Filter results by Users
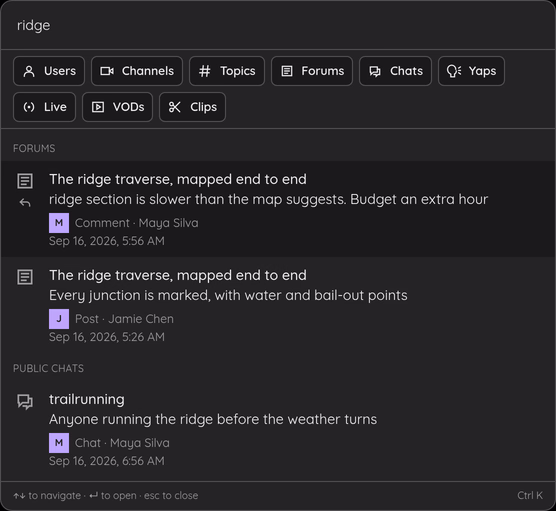Screen dimensions: 556x511 click(x=49, y=71)
